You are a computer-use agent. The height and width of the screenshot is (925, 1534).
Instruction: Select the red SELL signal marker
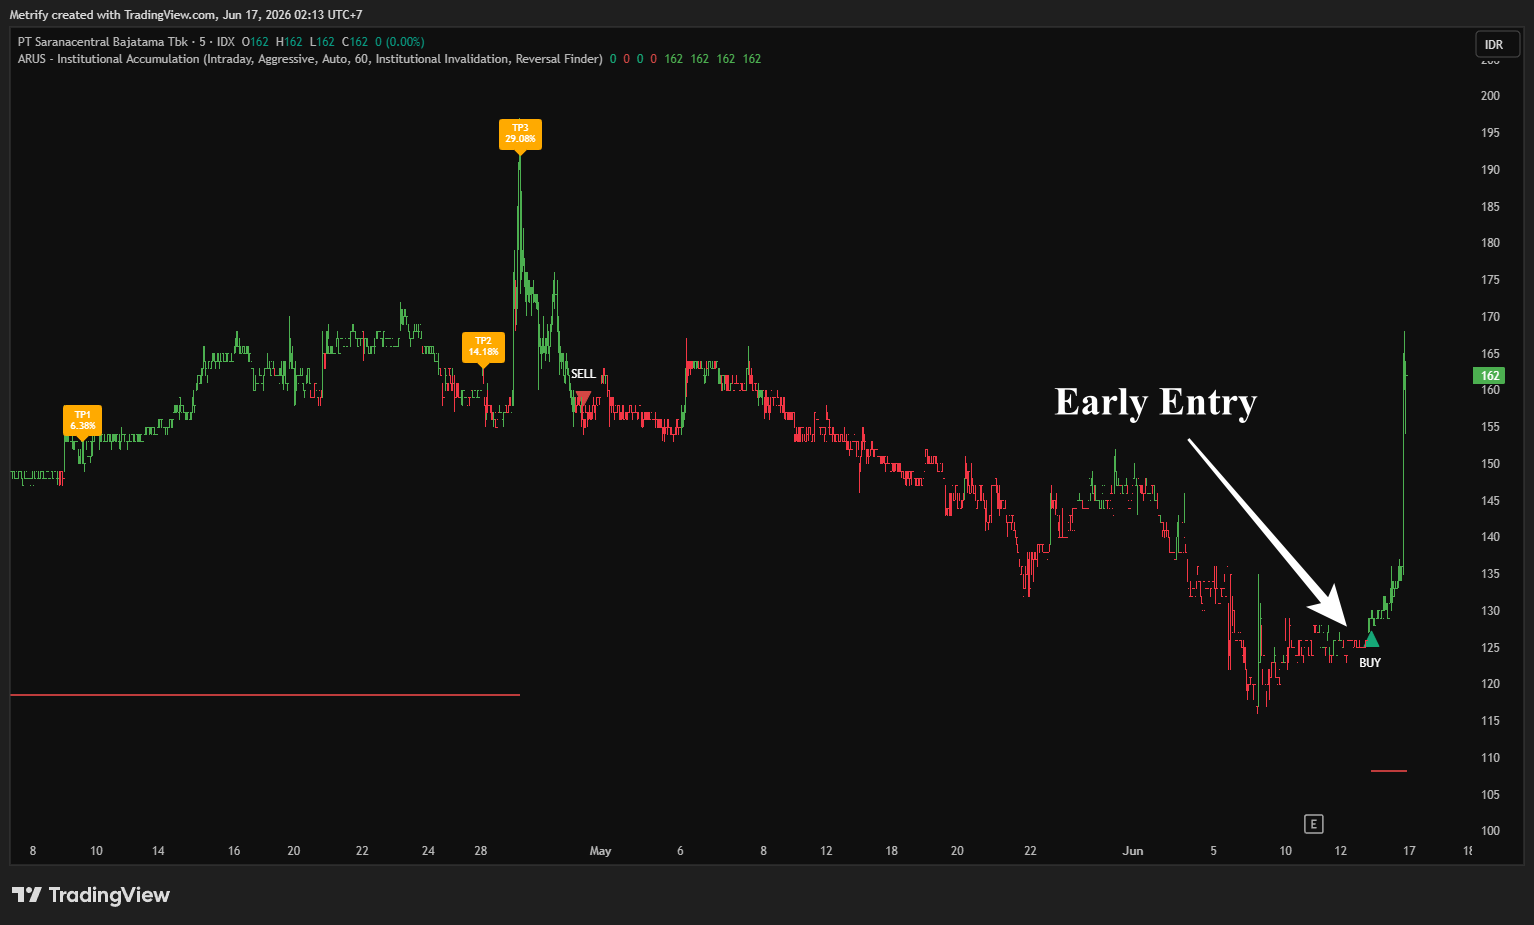pyautogui.click(x=583, y=397)
